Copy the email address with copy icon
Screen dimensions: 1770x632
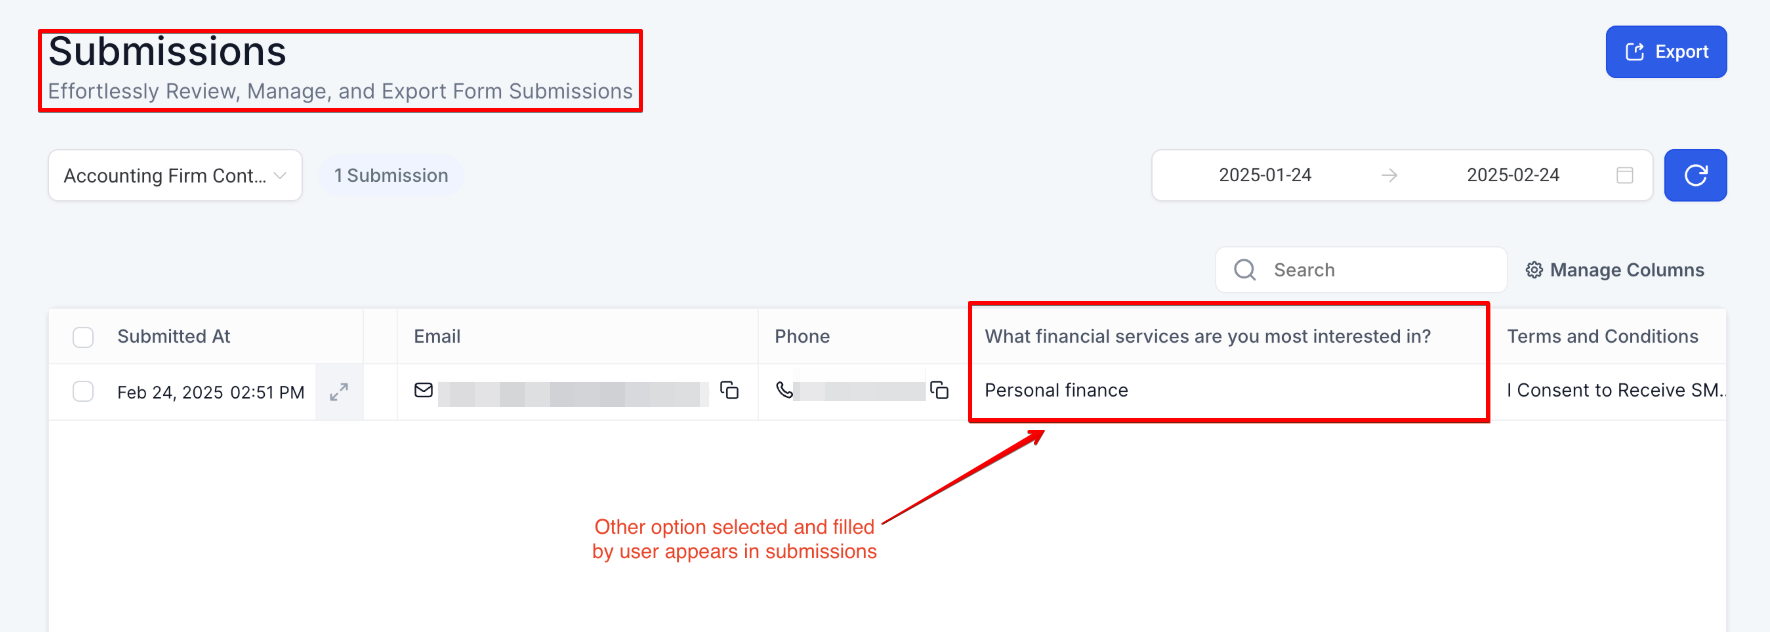pyautogui.click(x=730, y=390)
